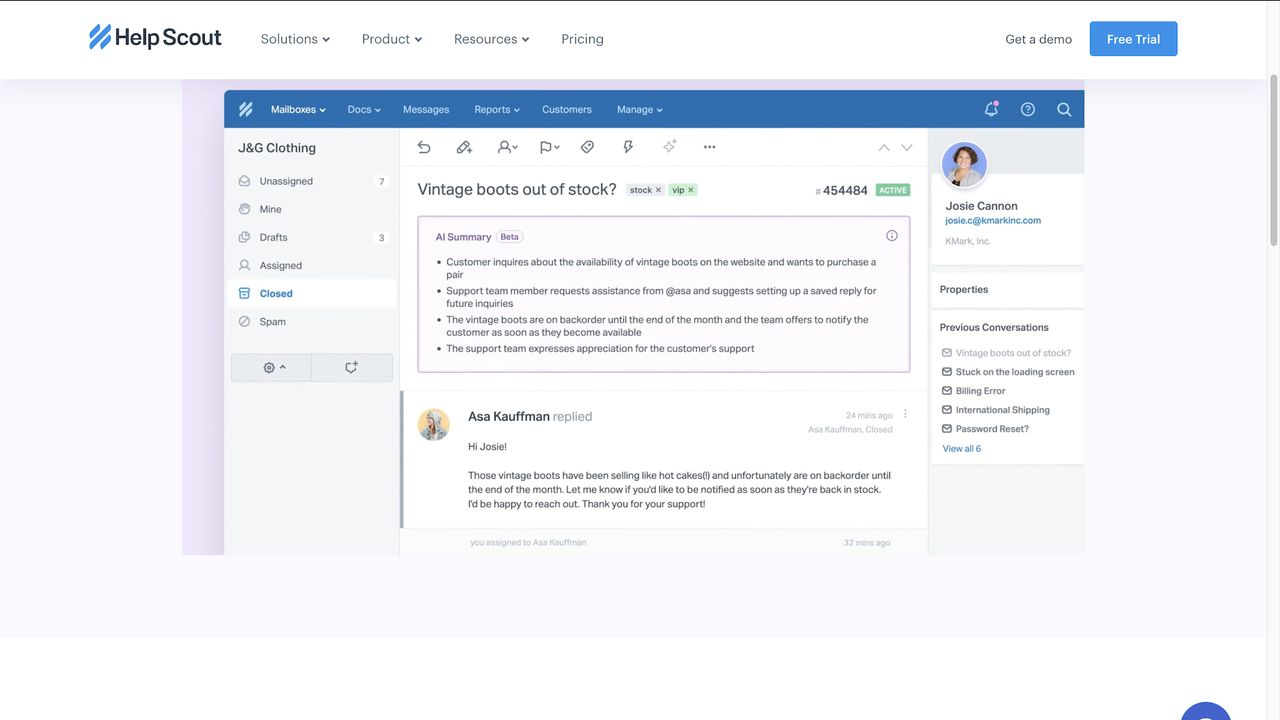This screenshot has width=1280, height=720.
Task: Click the new conversation icon
Action: pyautogui.click(x=351, y=367)
